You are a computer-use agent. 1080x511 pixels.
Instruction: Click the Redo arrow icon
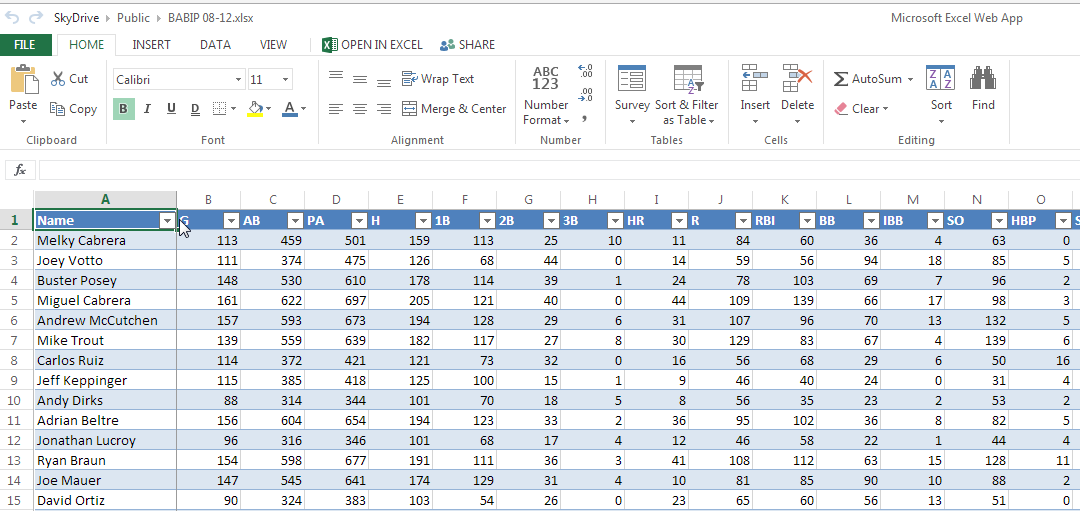pos(36,17)
